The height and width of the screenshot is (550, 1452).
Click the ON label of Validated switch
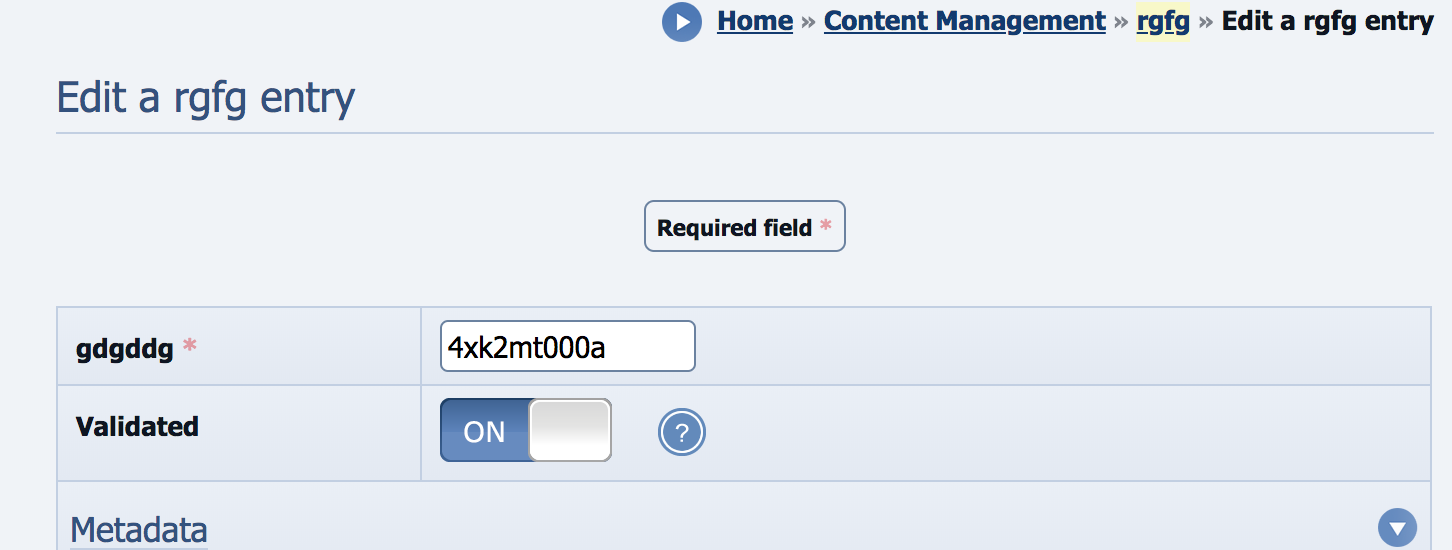click(x=485, y=431)
